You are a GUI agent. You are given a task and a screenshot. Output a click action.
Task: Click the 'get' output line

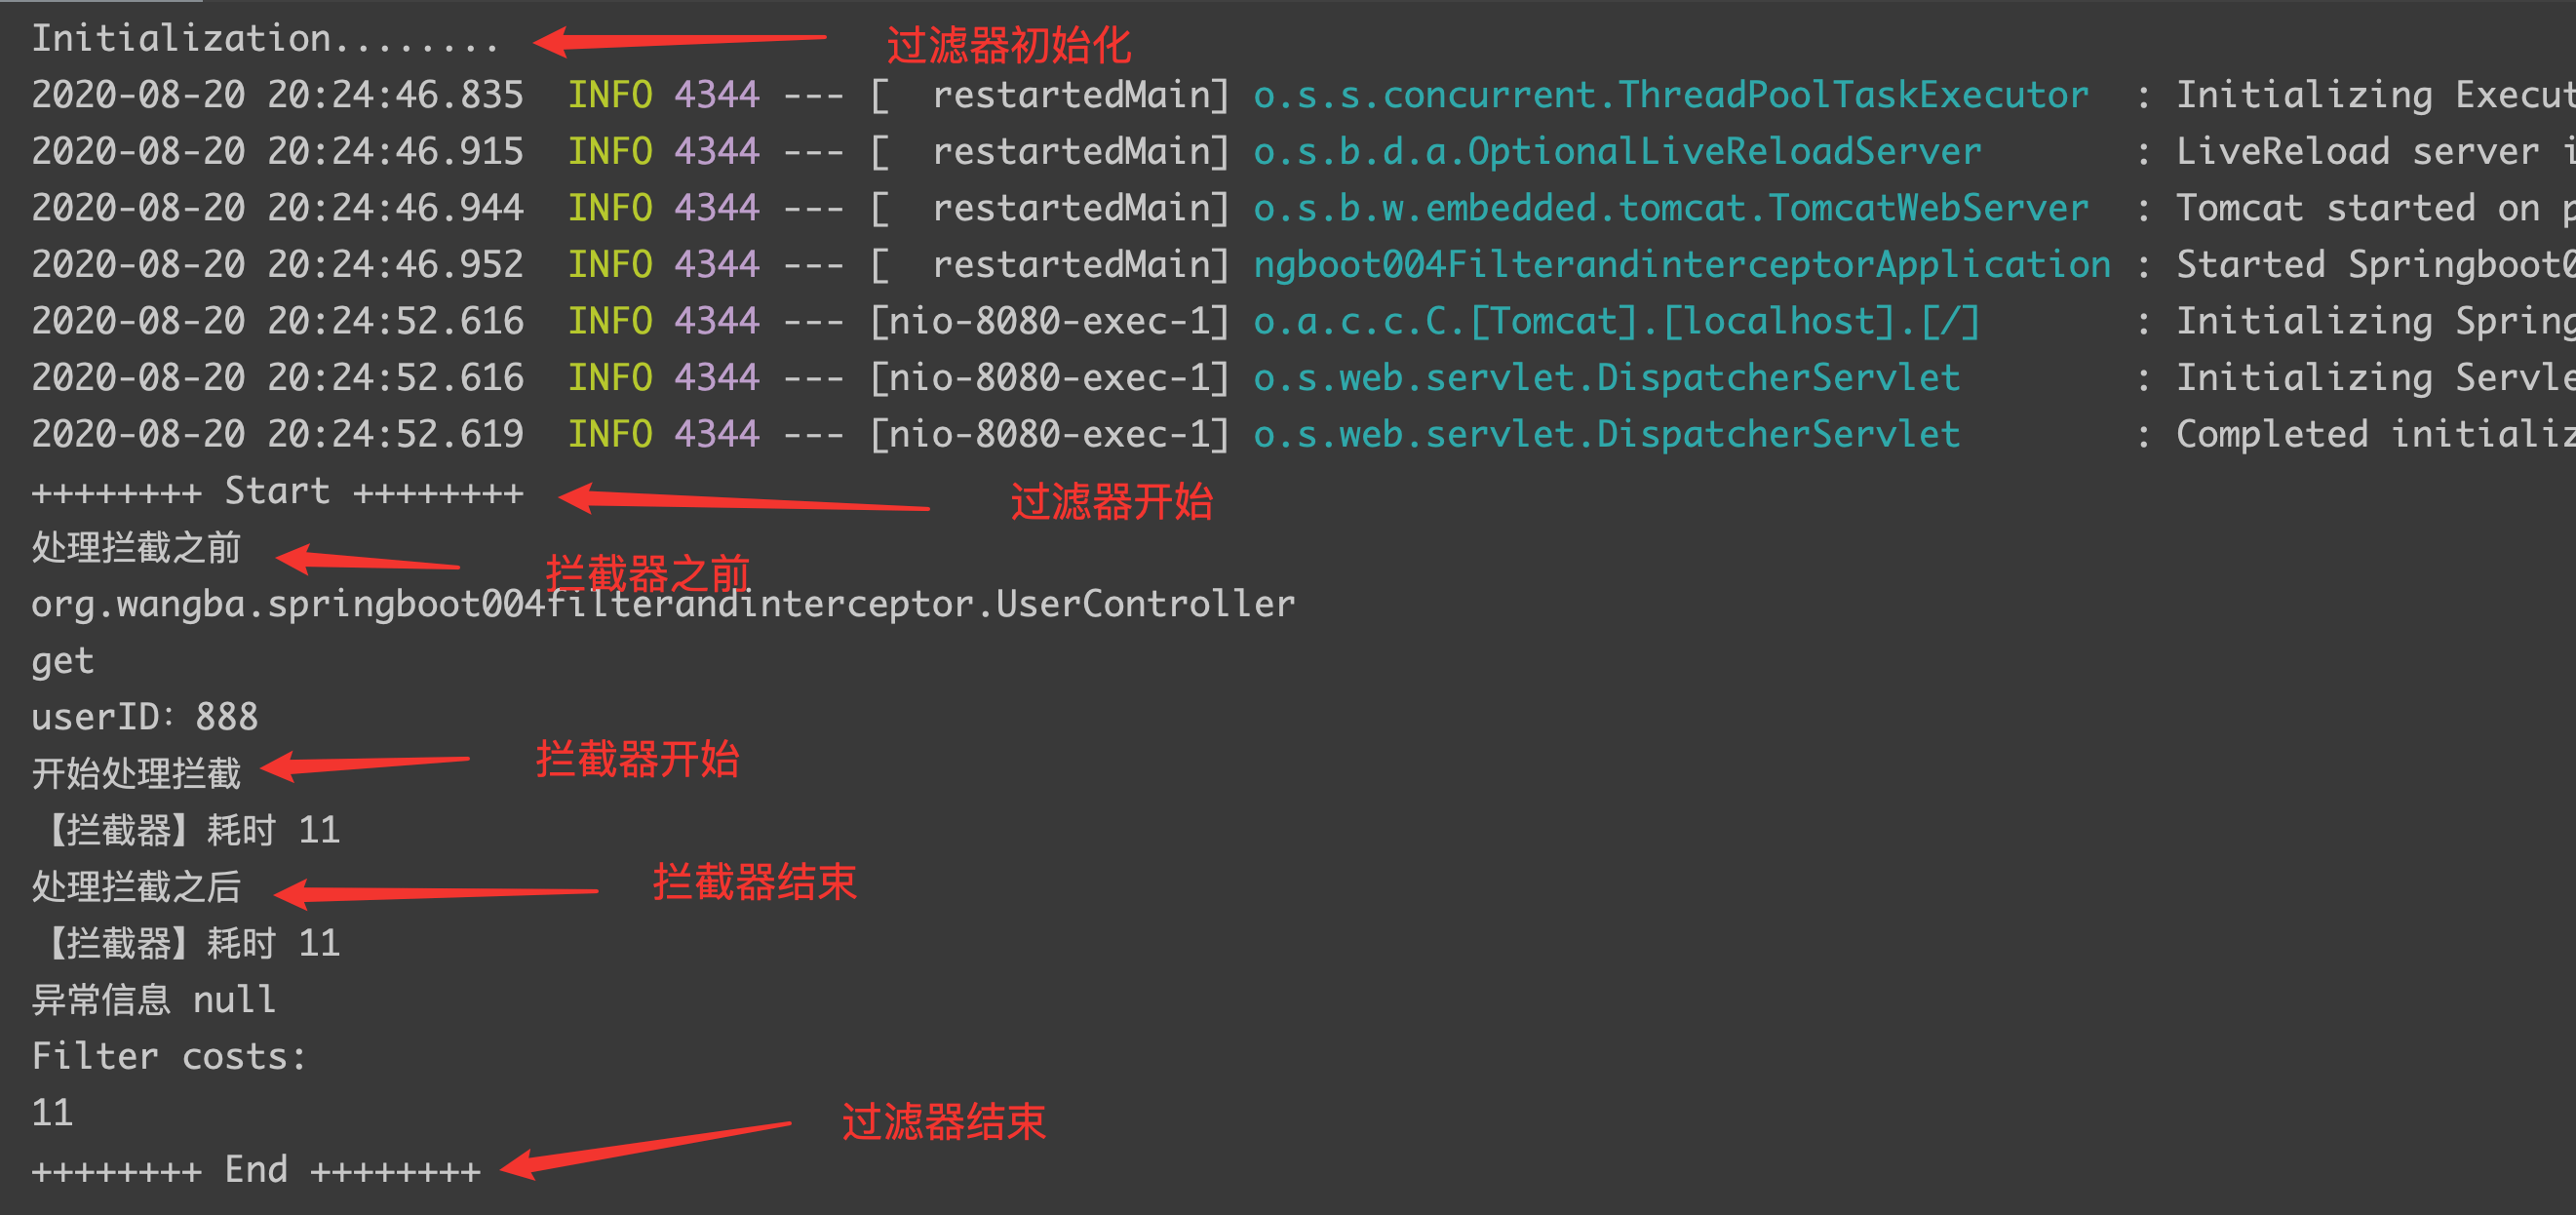click(x=62, y=661)
